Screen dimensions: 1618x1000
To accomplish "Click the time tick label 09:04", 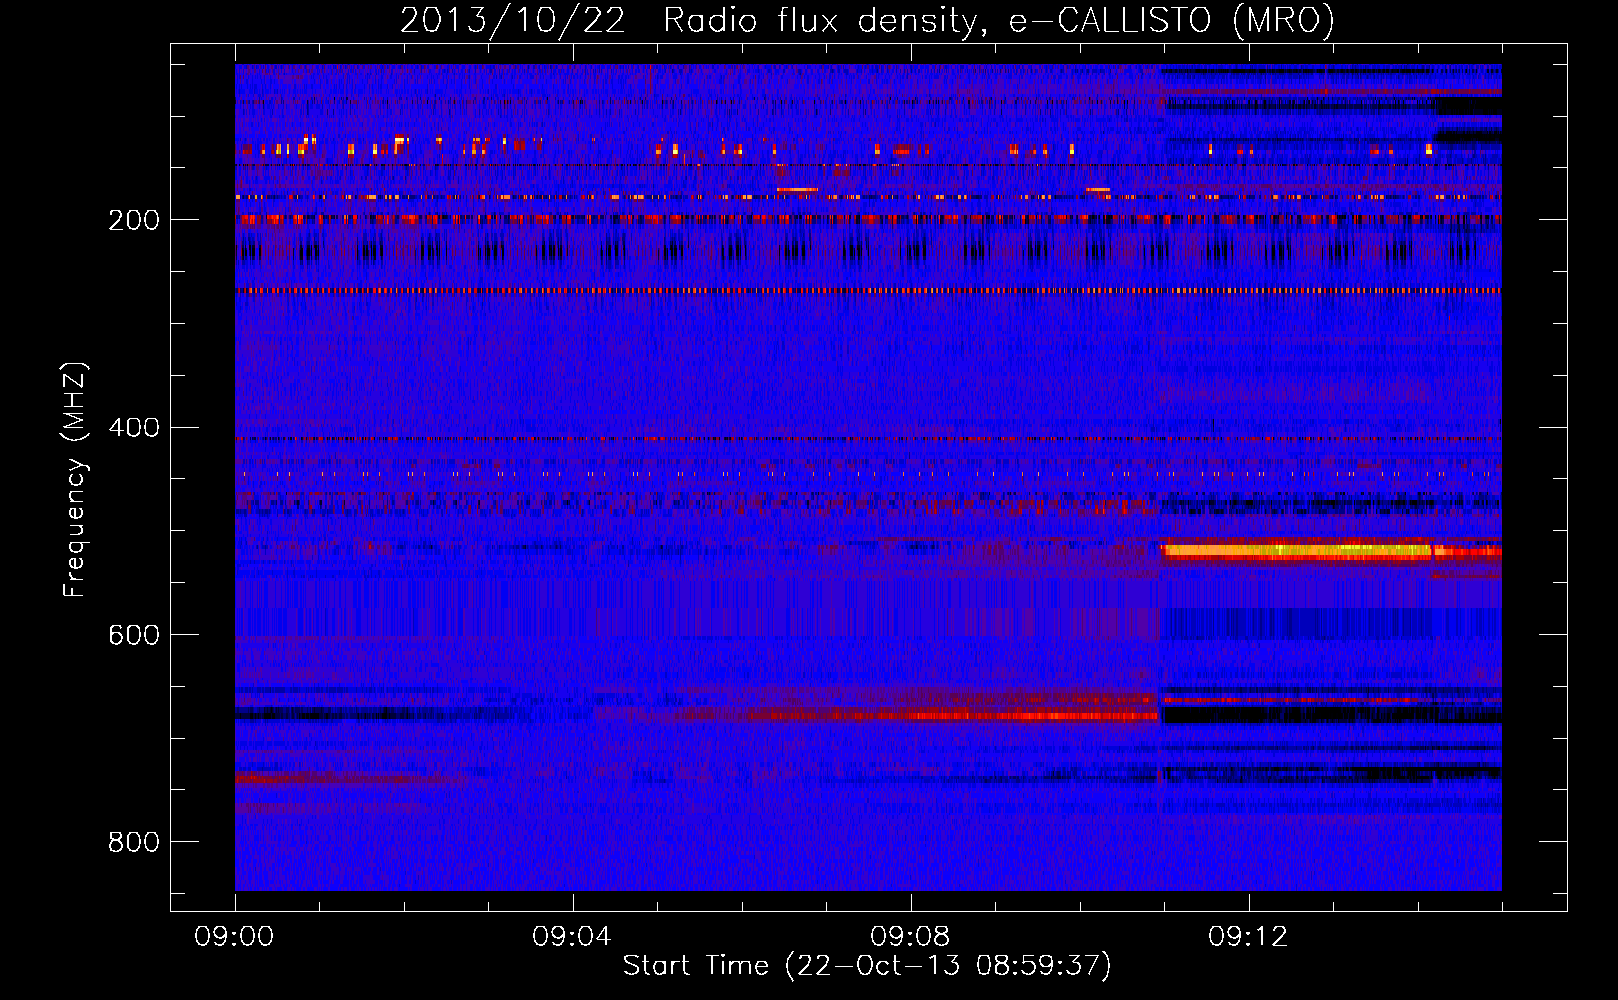I will tap(572, 937).
